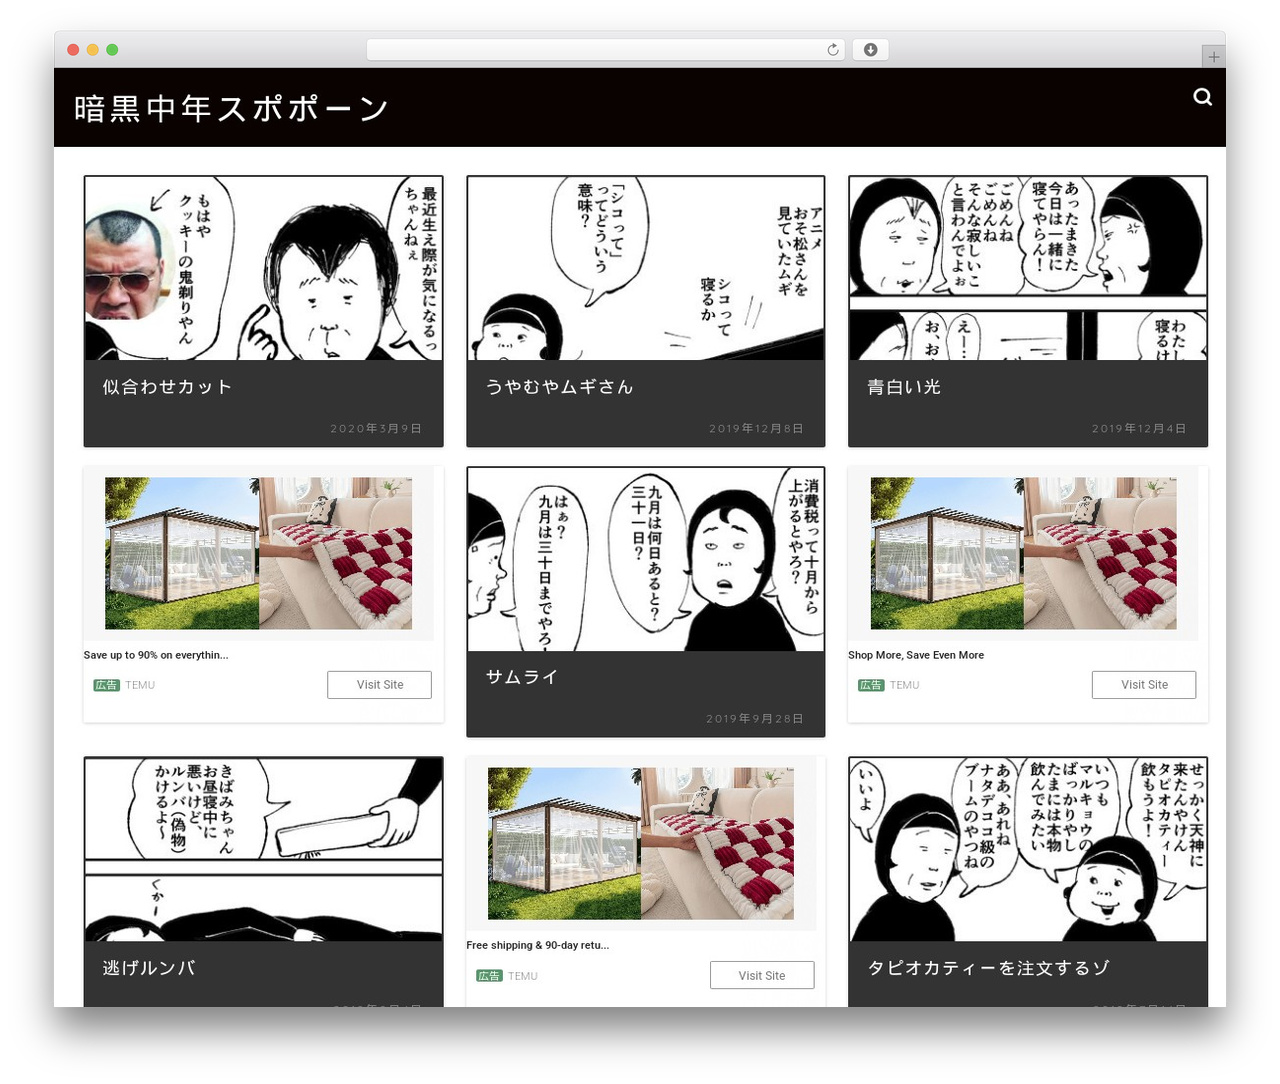Click the 2019年9月28日 post date

(x=755, y=719)
